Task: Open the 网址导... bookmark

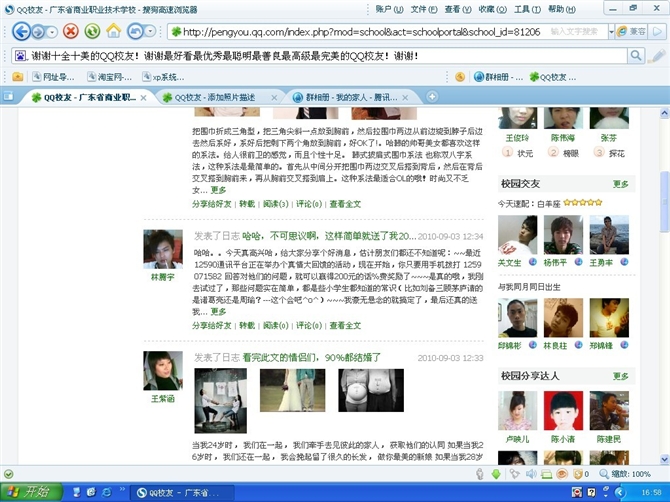Action: click(x=53, y=77)
